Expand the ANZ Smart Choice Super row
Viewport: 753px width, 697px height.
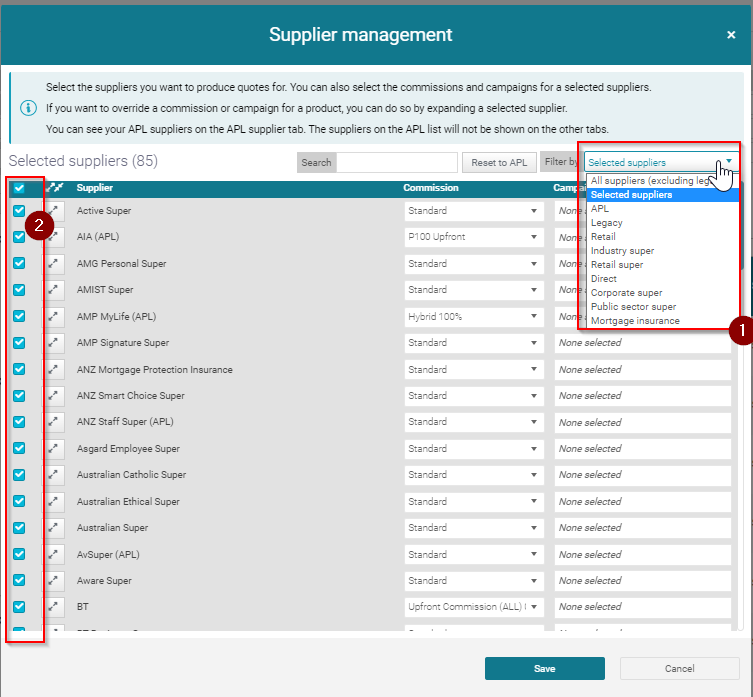54,396
